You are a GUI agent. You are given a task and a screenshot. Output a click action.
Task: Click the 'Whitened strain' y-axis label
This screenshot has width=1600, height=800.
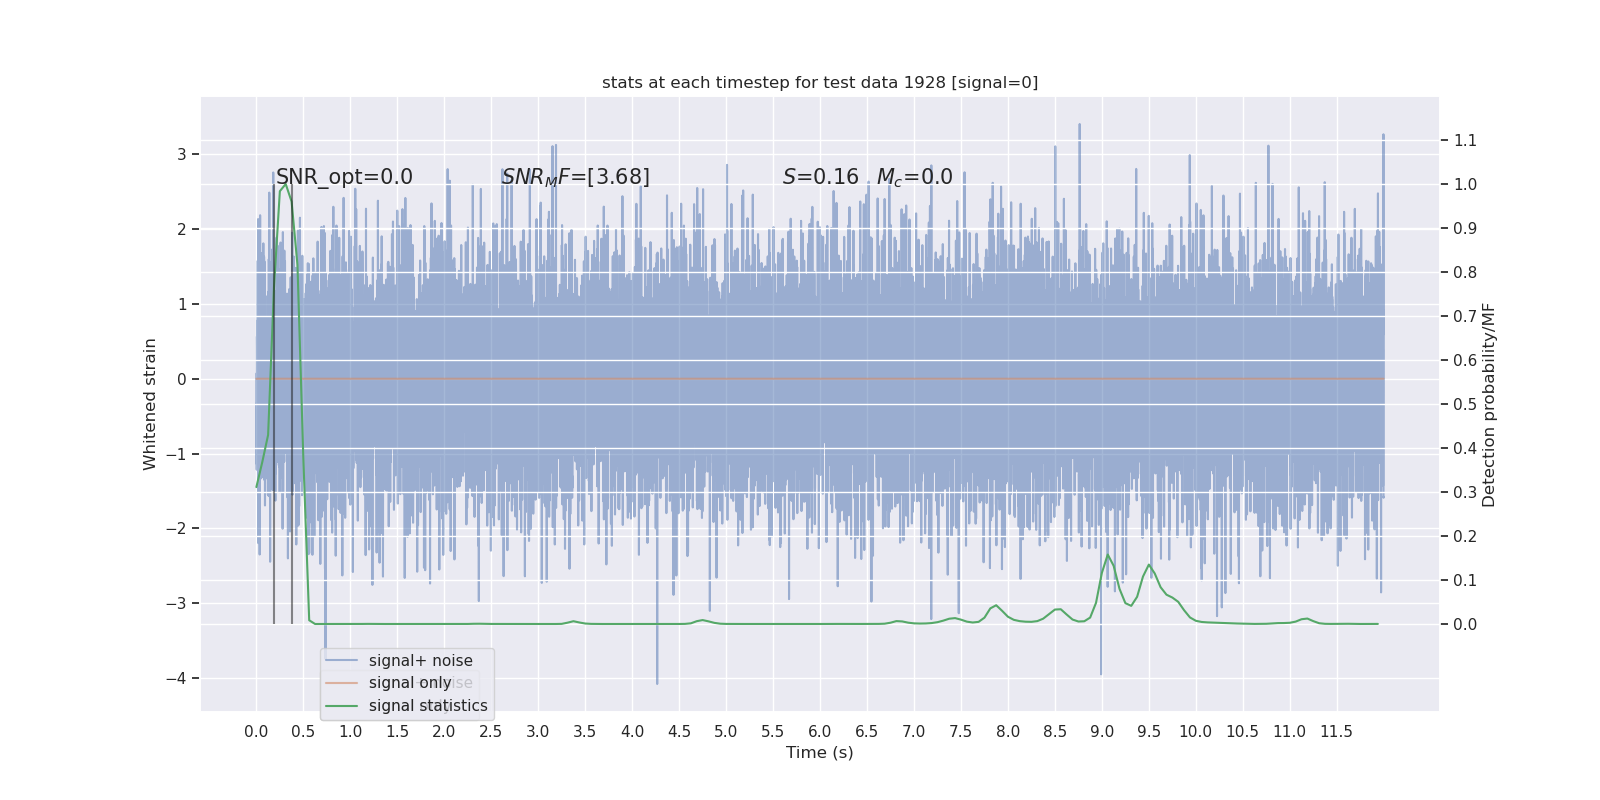pos(150,404)
